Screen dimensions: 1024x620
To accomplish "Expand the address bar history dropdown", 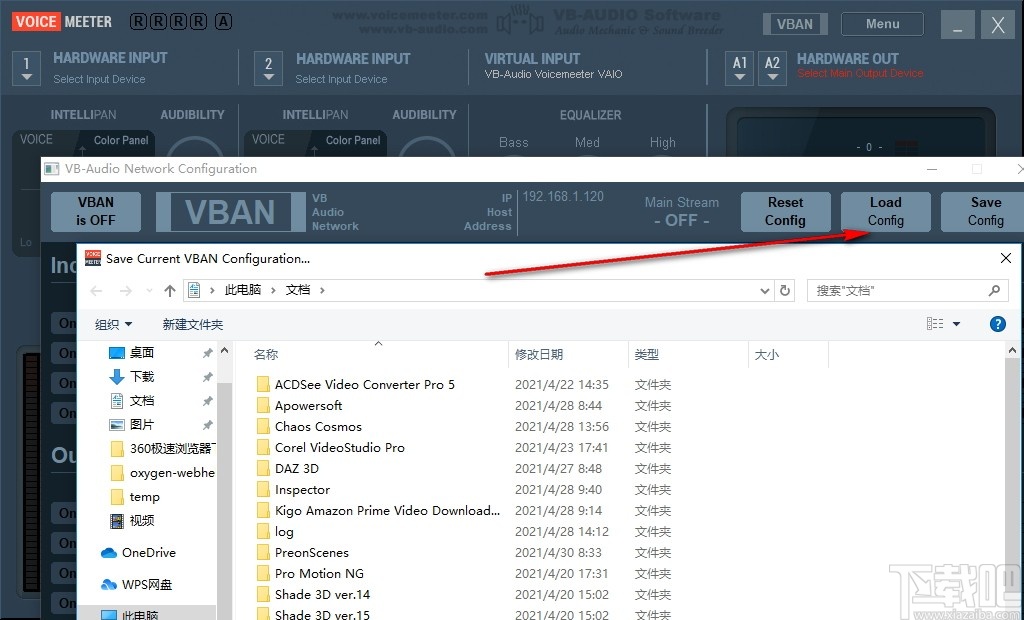I will pyautogui.click(x=765, y=291).
